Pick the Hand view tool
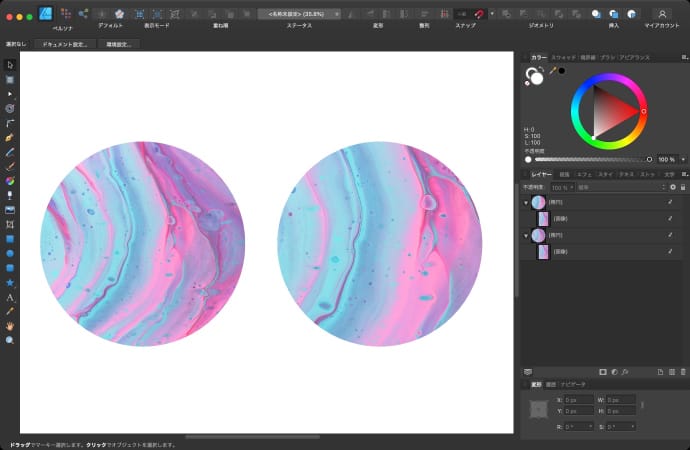 click(x=10, y=326)
